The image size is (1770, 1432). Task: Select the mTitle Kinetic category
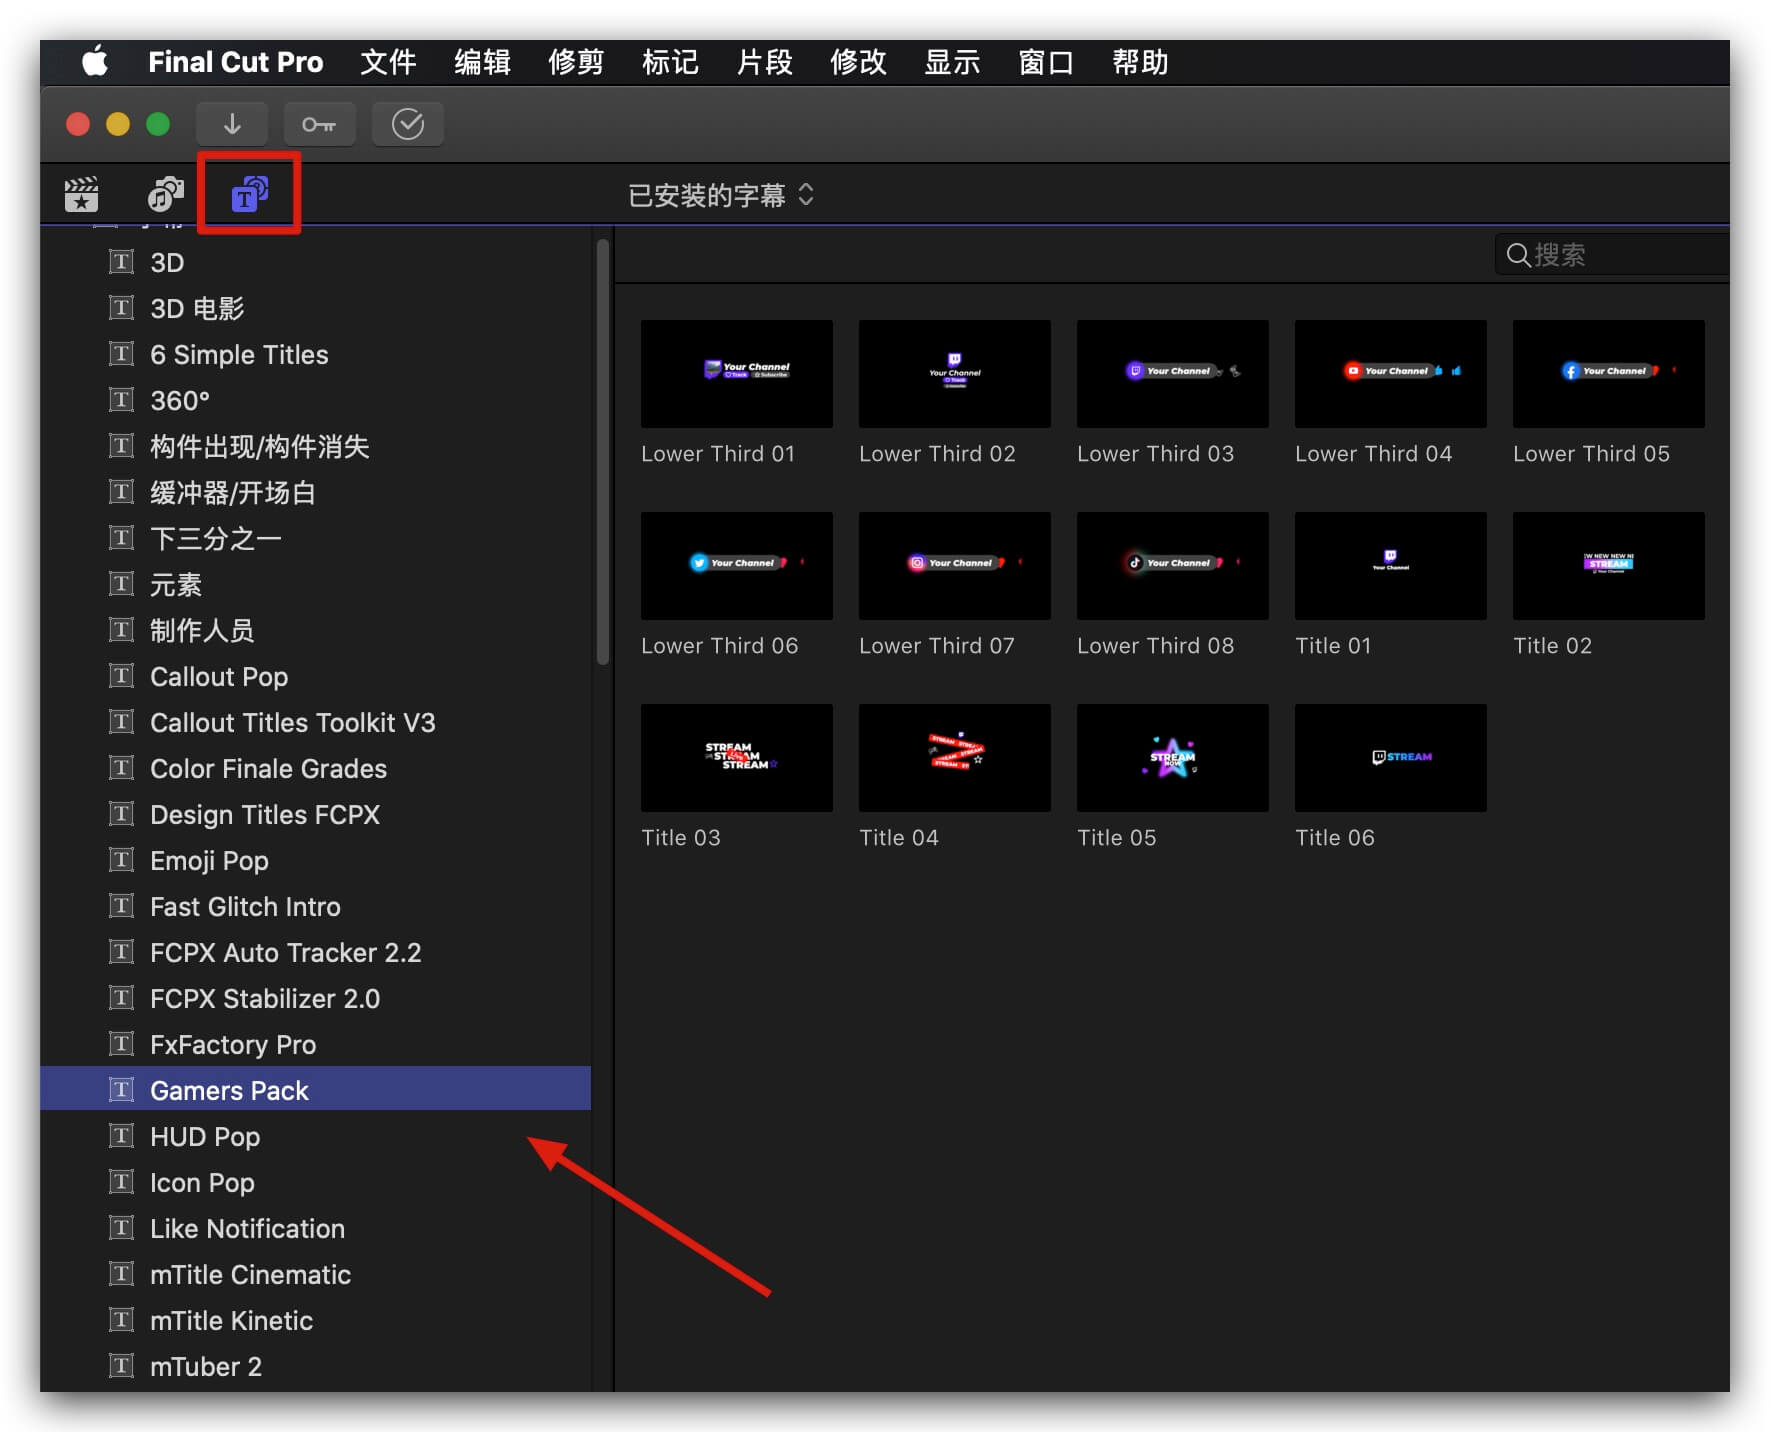(315, 1320)
